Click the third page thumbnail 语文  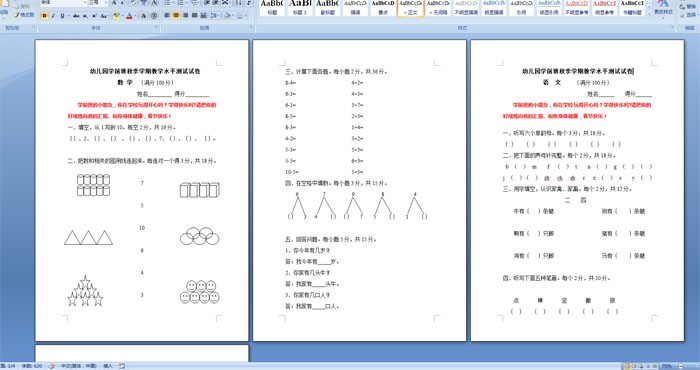point(577,191)
